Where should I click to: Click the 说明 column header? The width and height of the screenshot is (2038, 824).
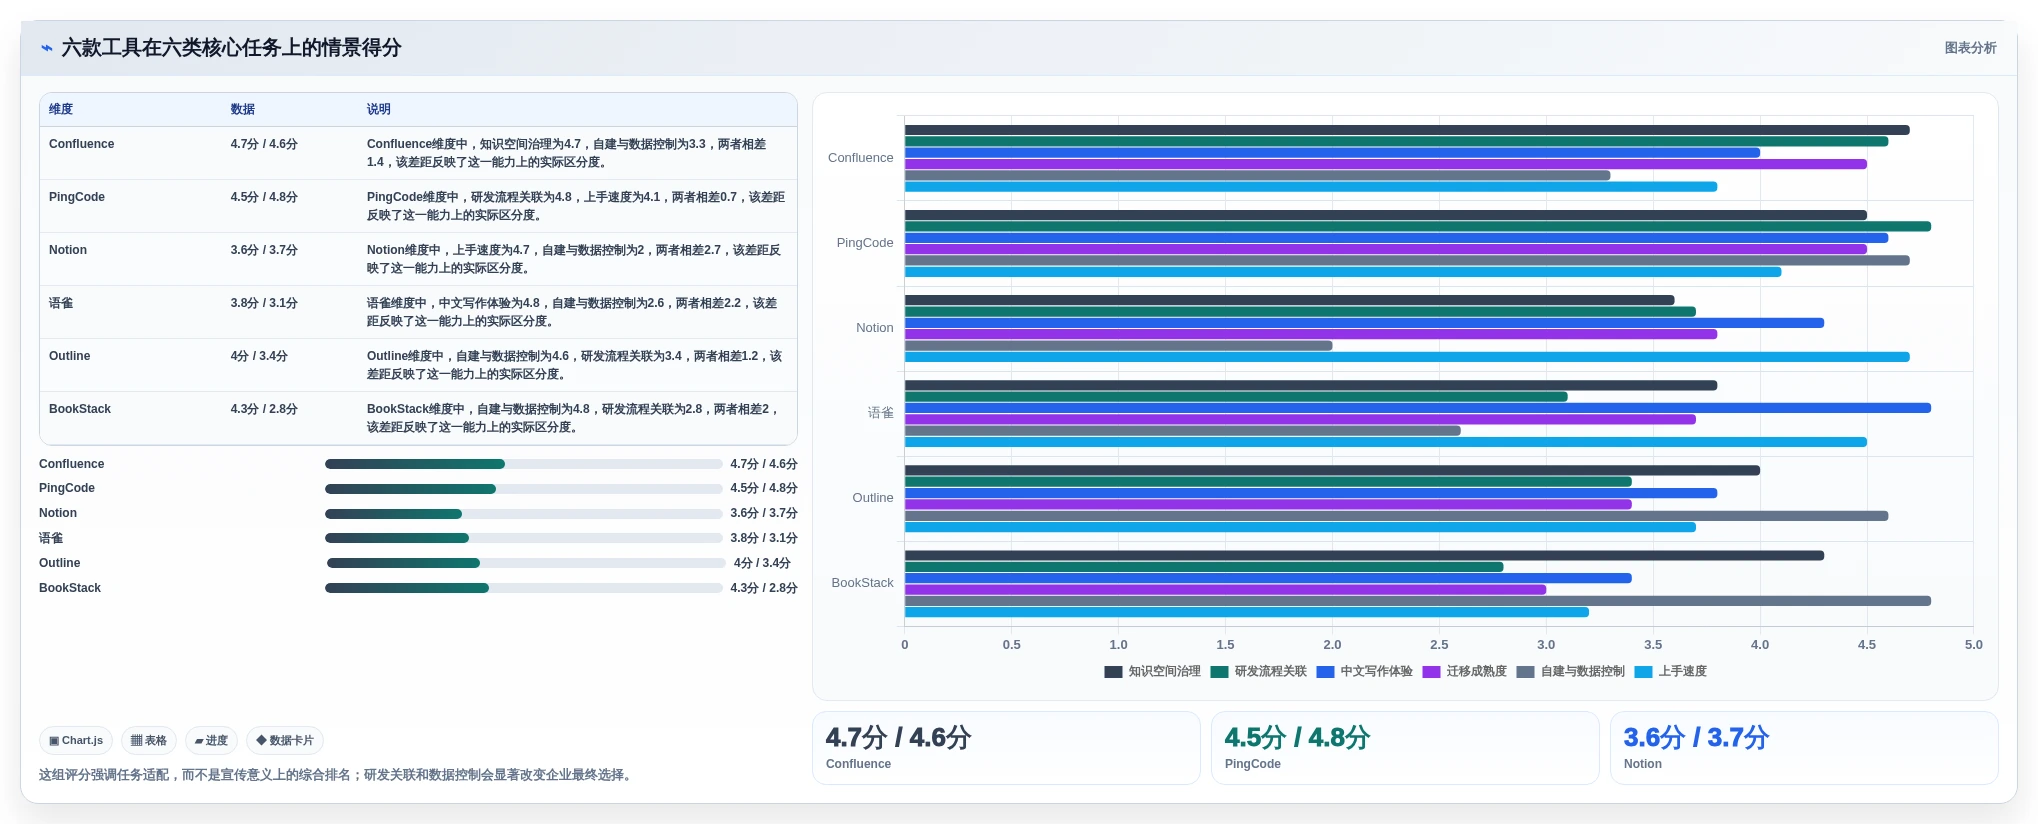click(x=379, y=109)
